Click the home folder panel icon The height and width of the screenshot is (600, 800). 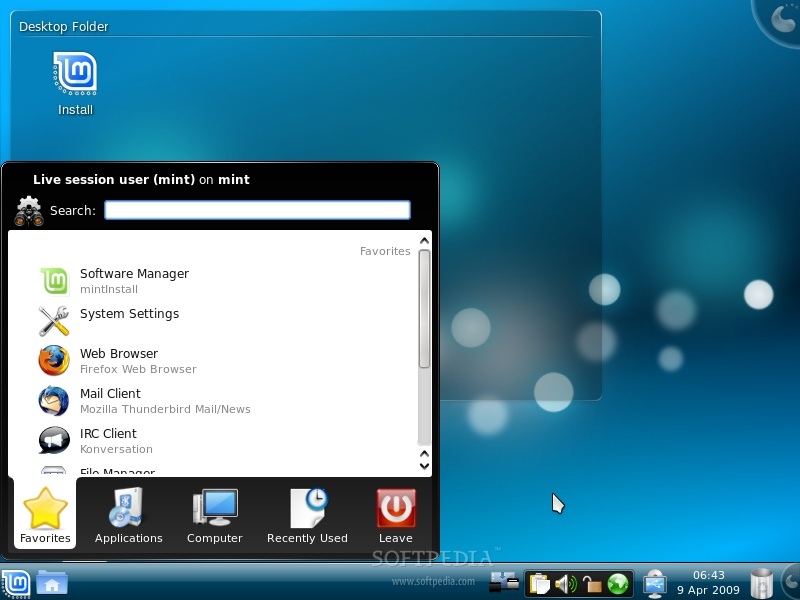[x=52, y=582]
